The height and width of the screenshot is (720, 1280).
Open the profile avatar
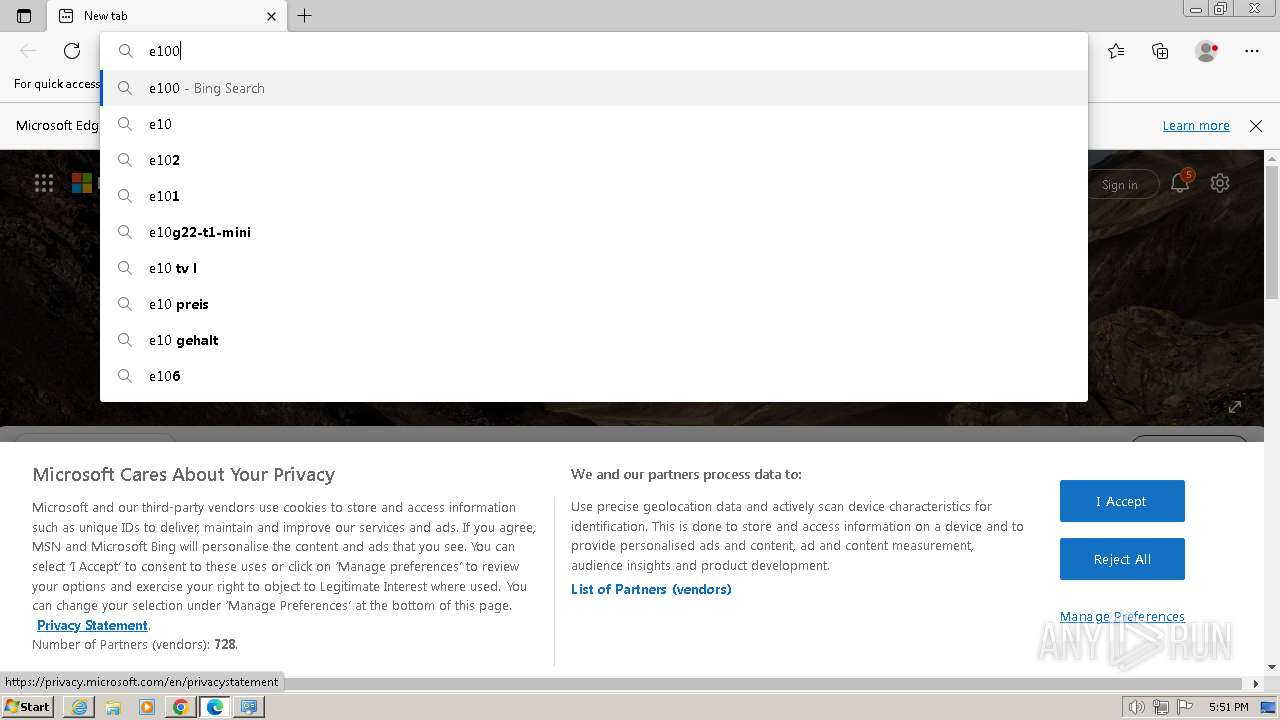[1207, 51]
